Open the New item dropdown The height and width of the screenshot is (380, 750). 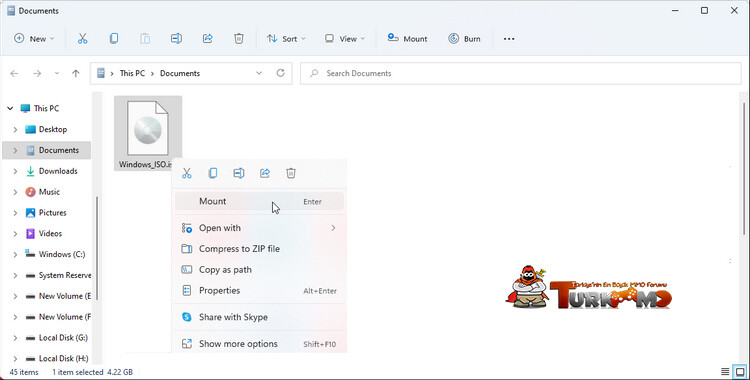pos(34,39)
